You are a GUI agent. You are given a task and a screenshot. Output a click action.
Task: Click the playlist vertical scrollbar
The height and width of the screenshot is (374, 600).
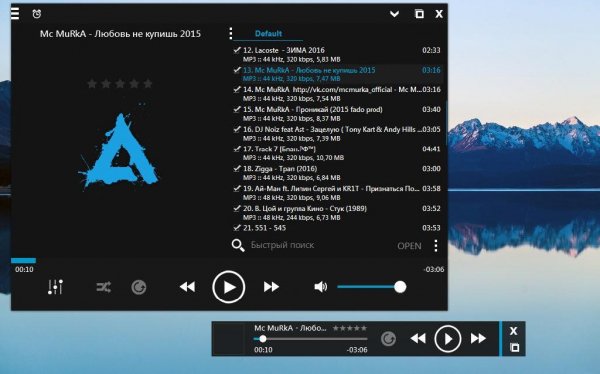(x=446, y=122)
